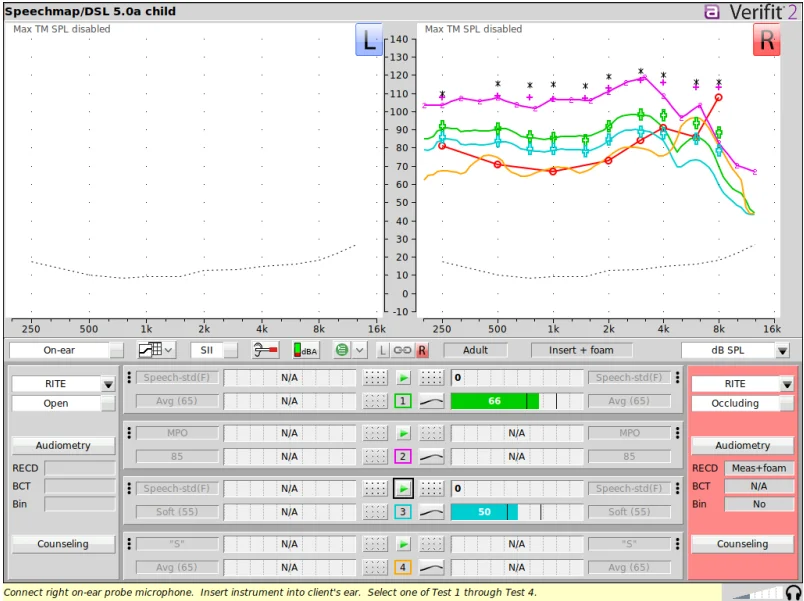Run Test 3 using its highlighted play button
Image resolution: width=804 pixels, height=601 pixels.
click(x=404, y=489)
